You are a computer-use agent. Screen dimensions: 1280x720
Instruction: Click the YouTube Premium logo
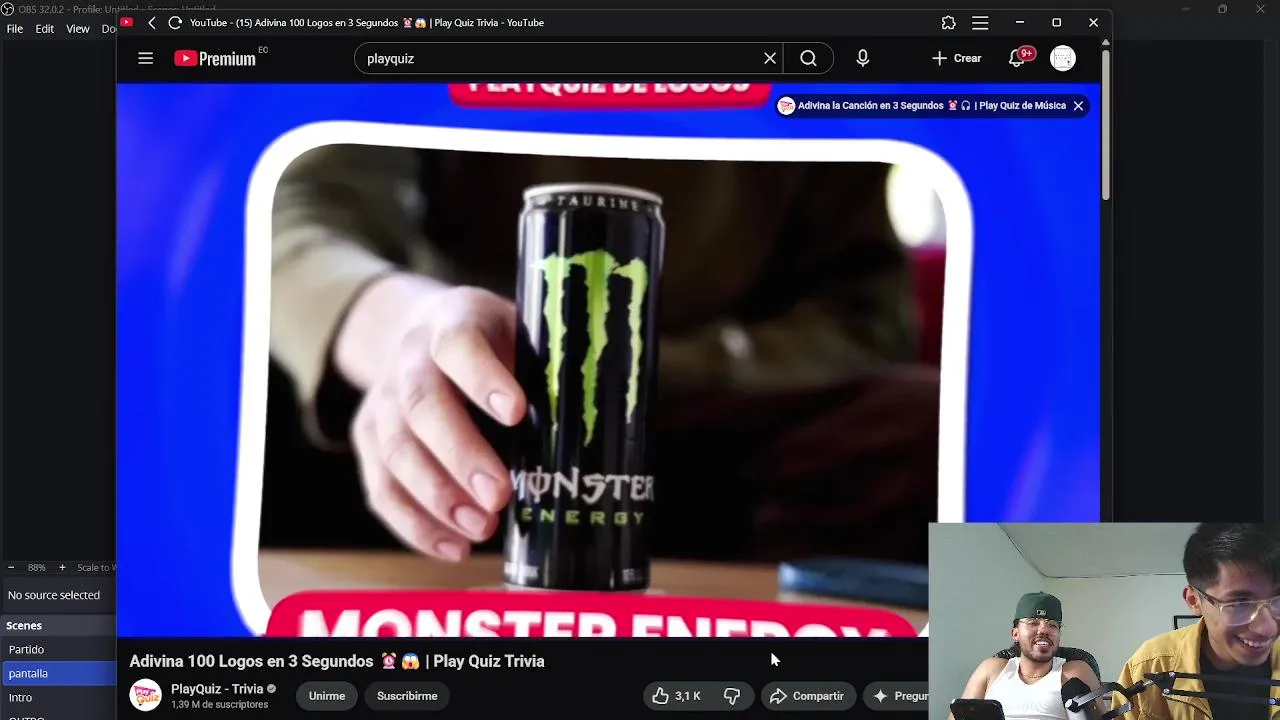(x=215, y=58)
